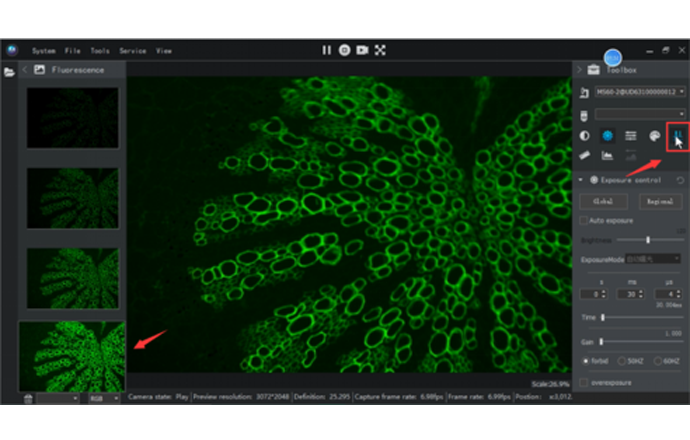Select the second fluorescence thumbnail
The width and height of the screenshot is (690, 440).
click(x=73, y=198)
